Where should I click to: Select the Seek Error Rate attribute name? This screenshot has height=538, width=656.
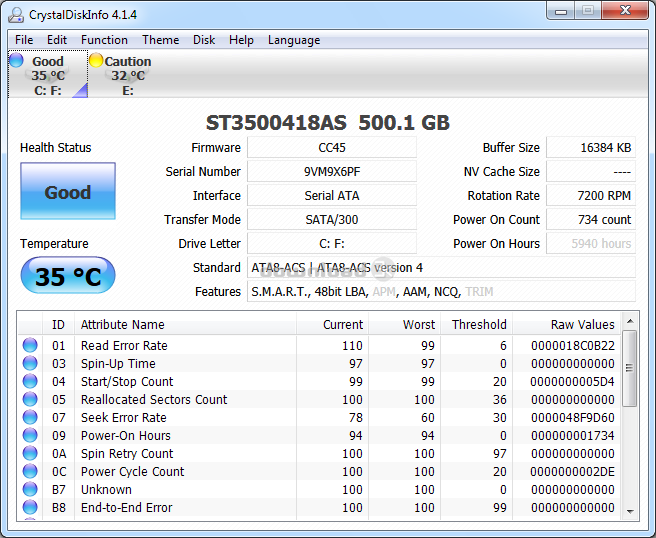pyautogui.click(x=123, y=417)
